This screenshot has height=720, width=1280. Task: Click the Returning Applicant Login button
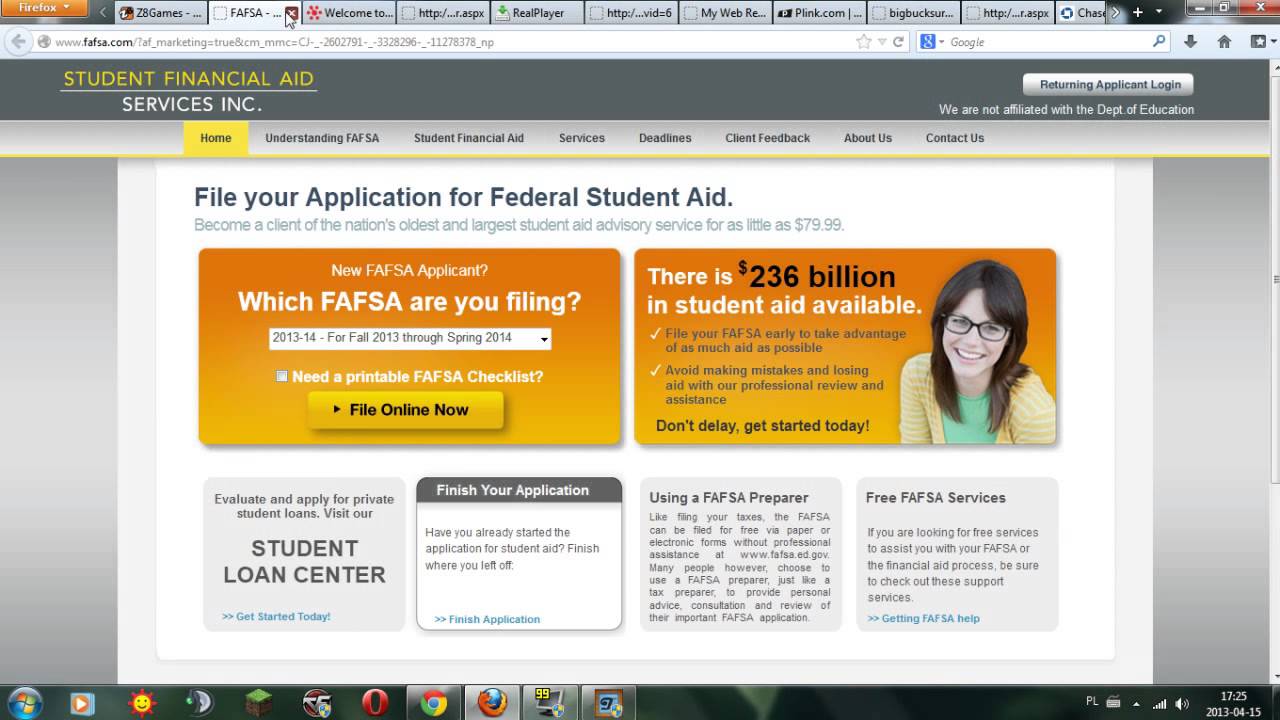(x=1109, y=85)
